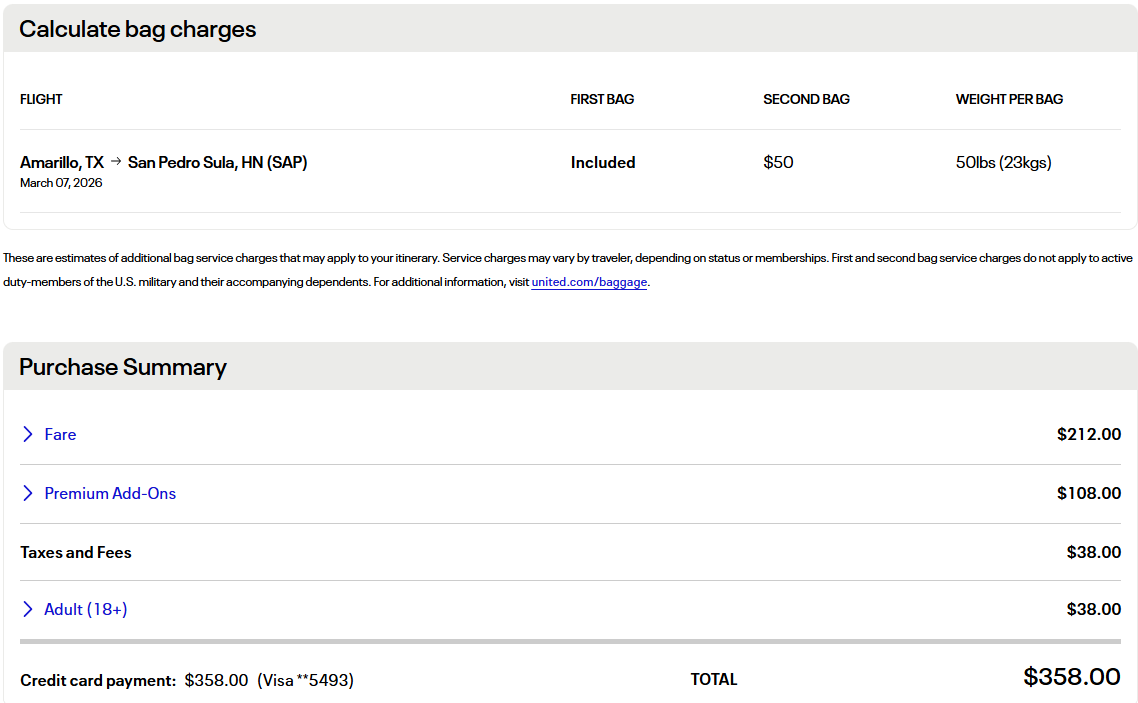Expand the Premium Add-Ons details
Image resolution: width=1138 pixels, height=703 pixels.
[110, 493]
